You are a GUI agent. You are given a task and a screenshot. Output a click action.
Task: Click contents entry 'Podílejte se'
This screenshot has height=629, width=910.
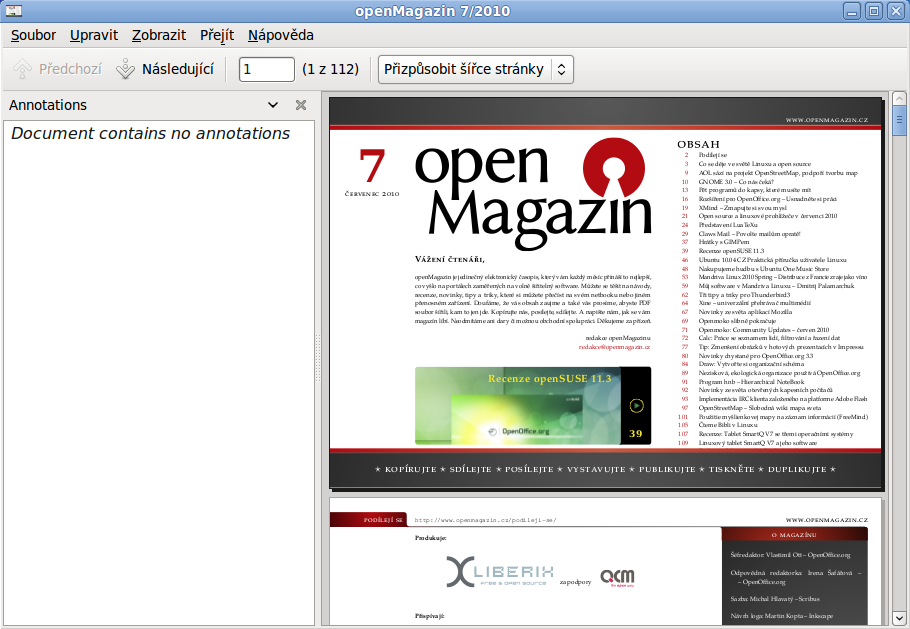713,156
